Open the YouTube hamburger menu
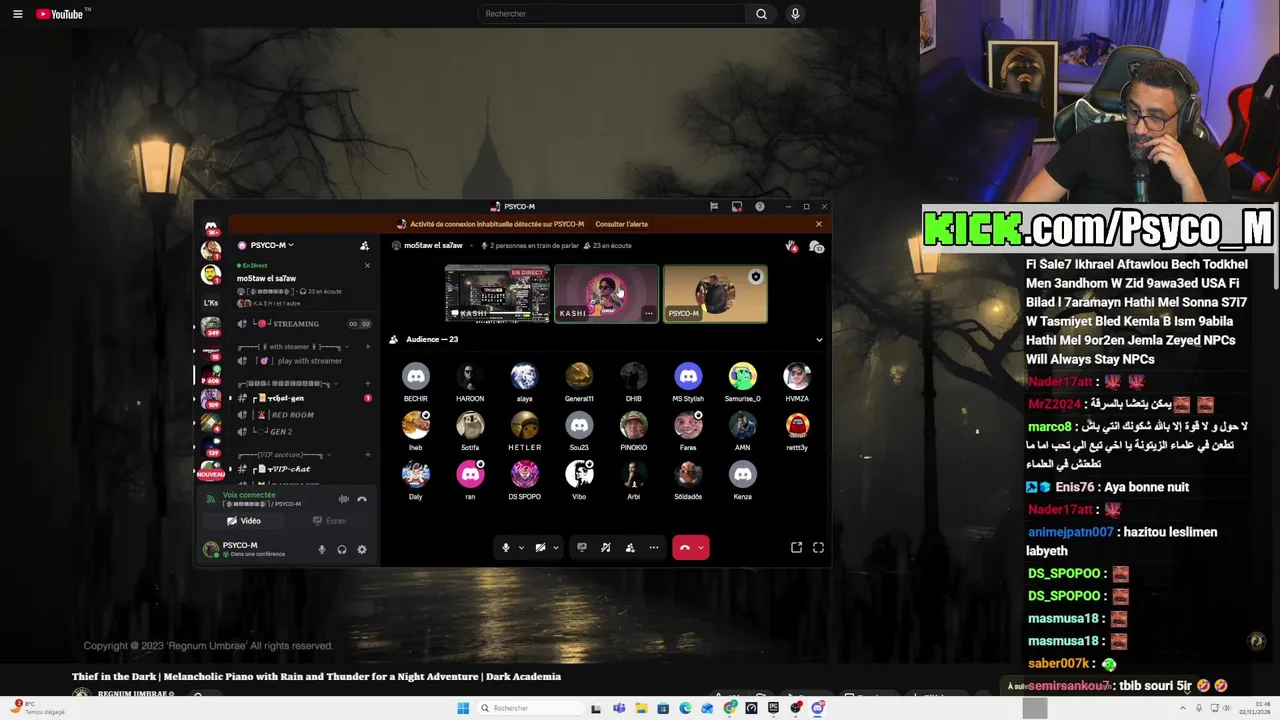Viewport: 1280px width, 720px height. tap(17, 14)
